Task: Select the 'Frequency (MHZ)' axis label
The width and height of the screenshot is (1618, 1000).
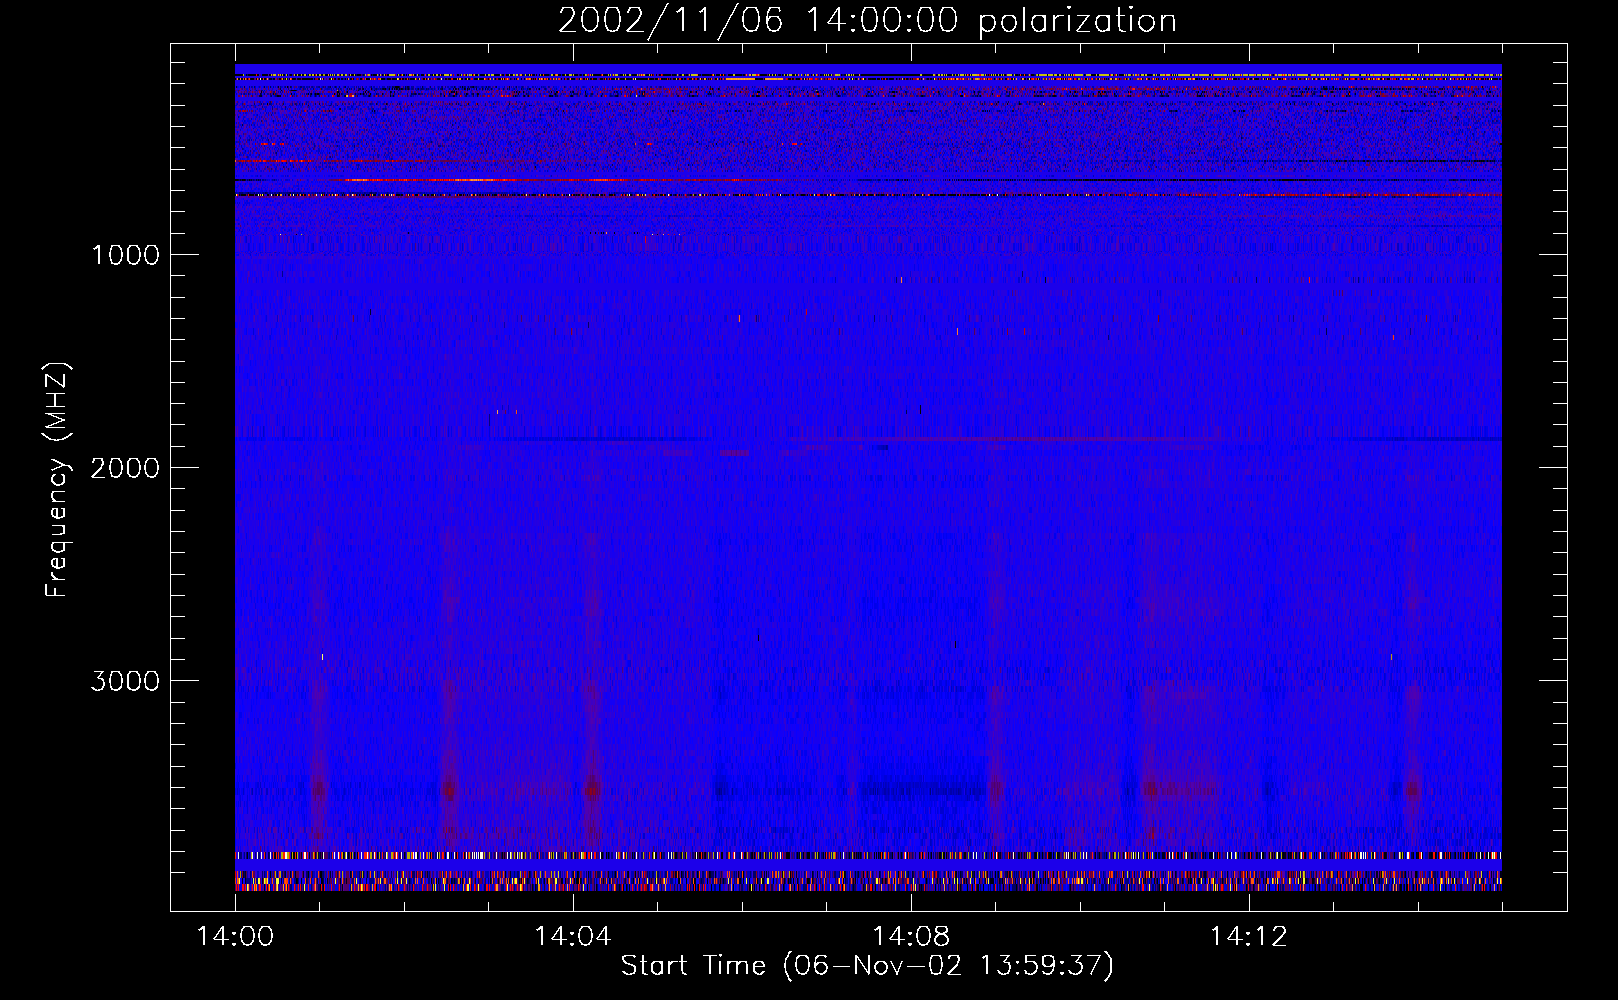Action: pos(57,480)
